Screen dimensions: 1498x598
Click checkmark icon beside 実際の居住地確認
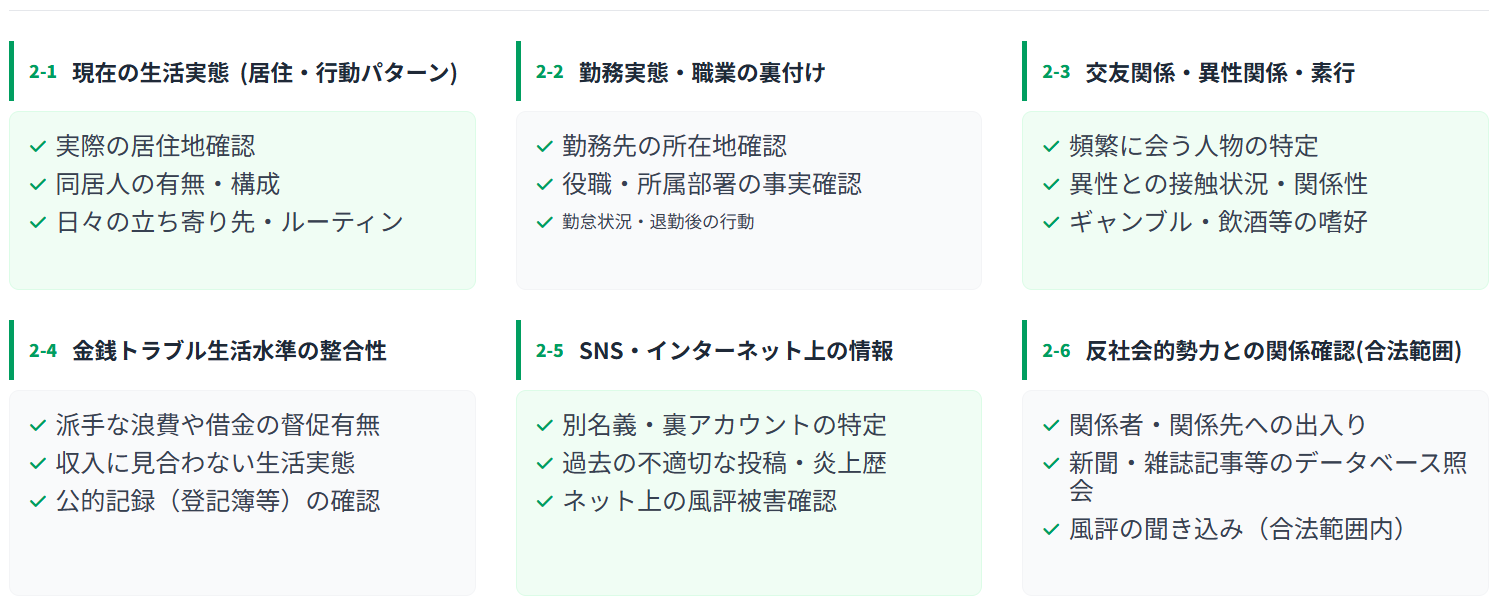point(38,147)
